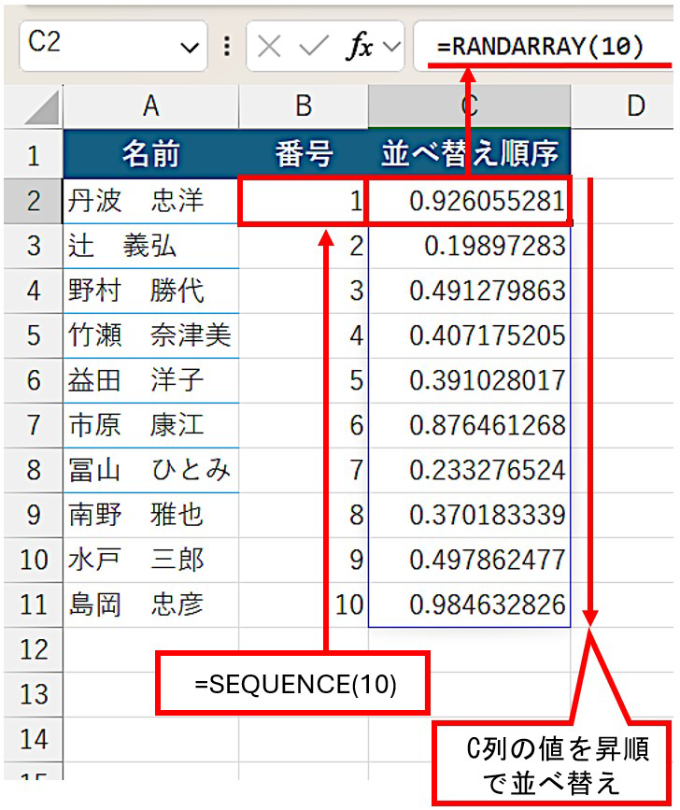Click cell B2 containing 1
Screen dimensions: 680x810
point(303,201)
